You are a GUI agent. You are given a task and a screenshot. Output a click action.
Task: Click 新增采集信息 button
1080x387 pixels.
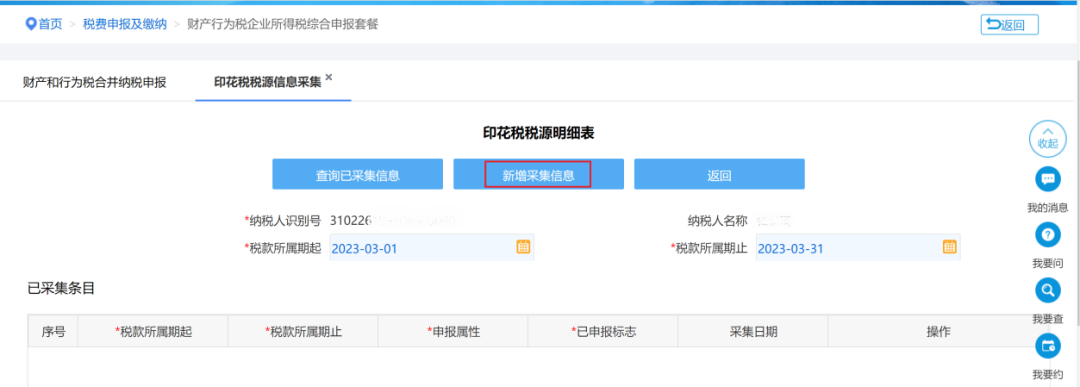click(538, 174)
